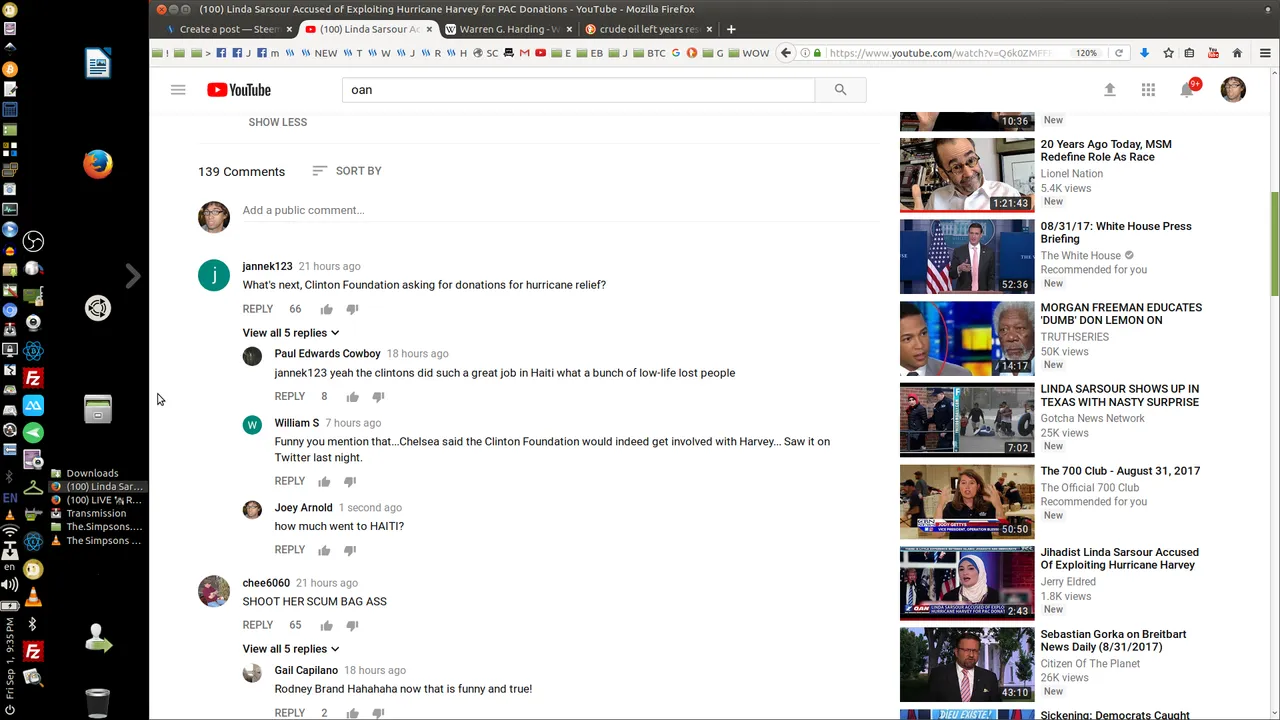Play Morgan Freeman Educates Don Lemon thumbnail
This screenshot has width=1280, height=720.
click(967, 339)
